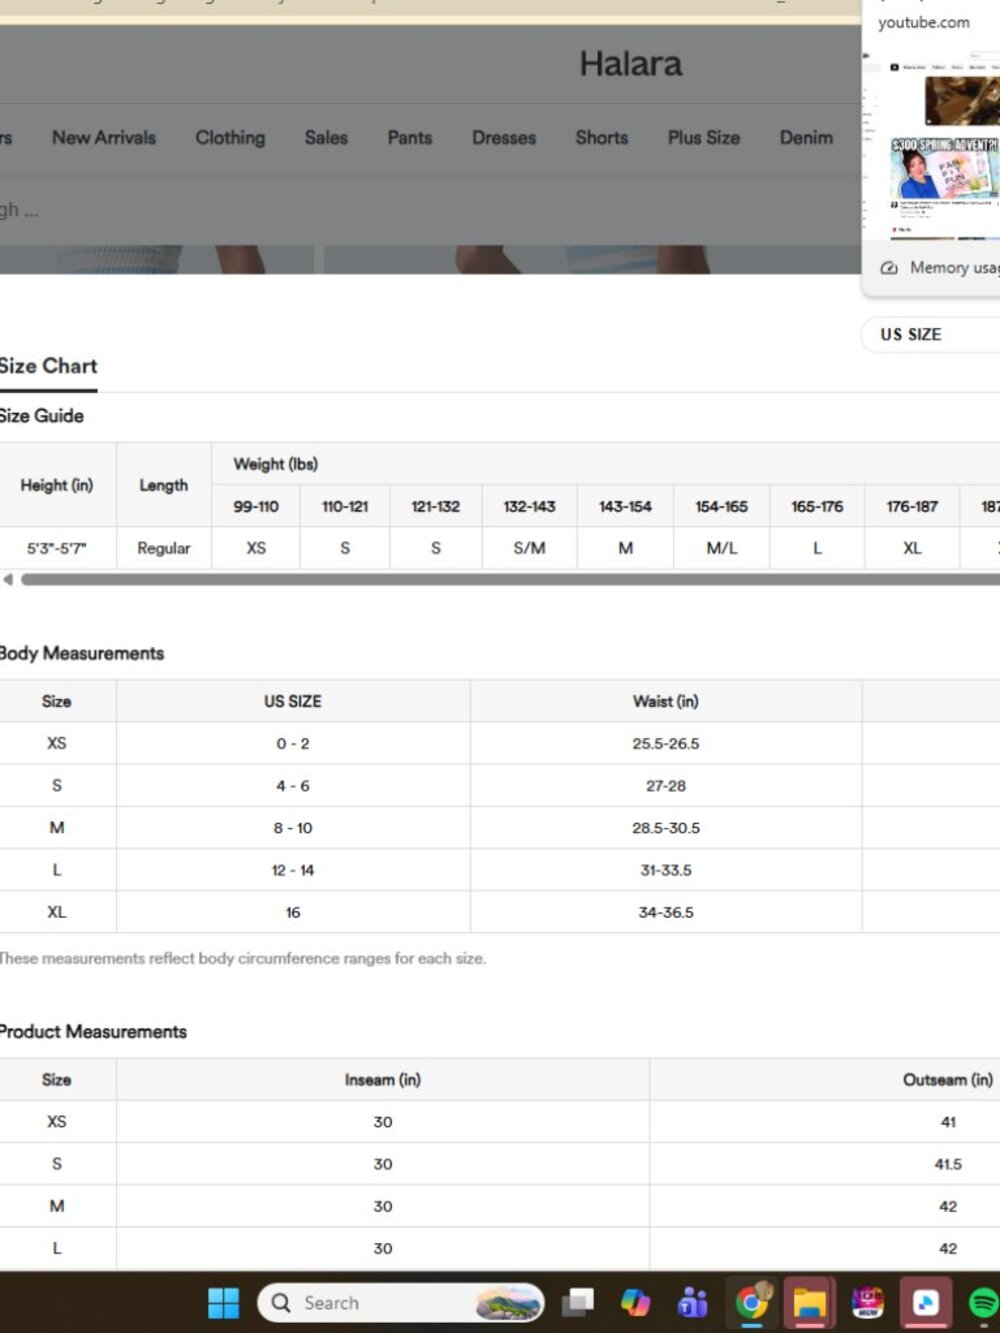The image size is (1000, 1333).
Task: Click the '132-143' weight column
Action: (529, 507)
